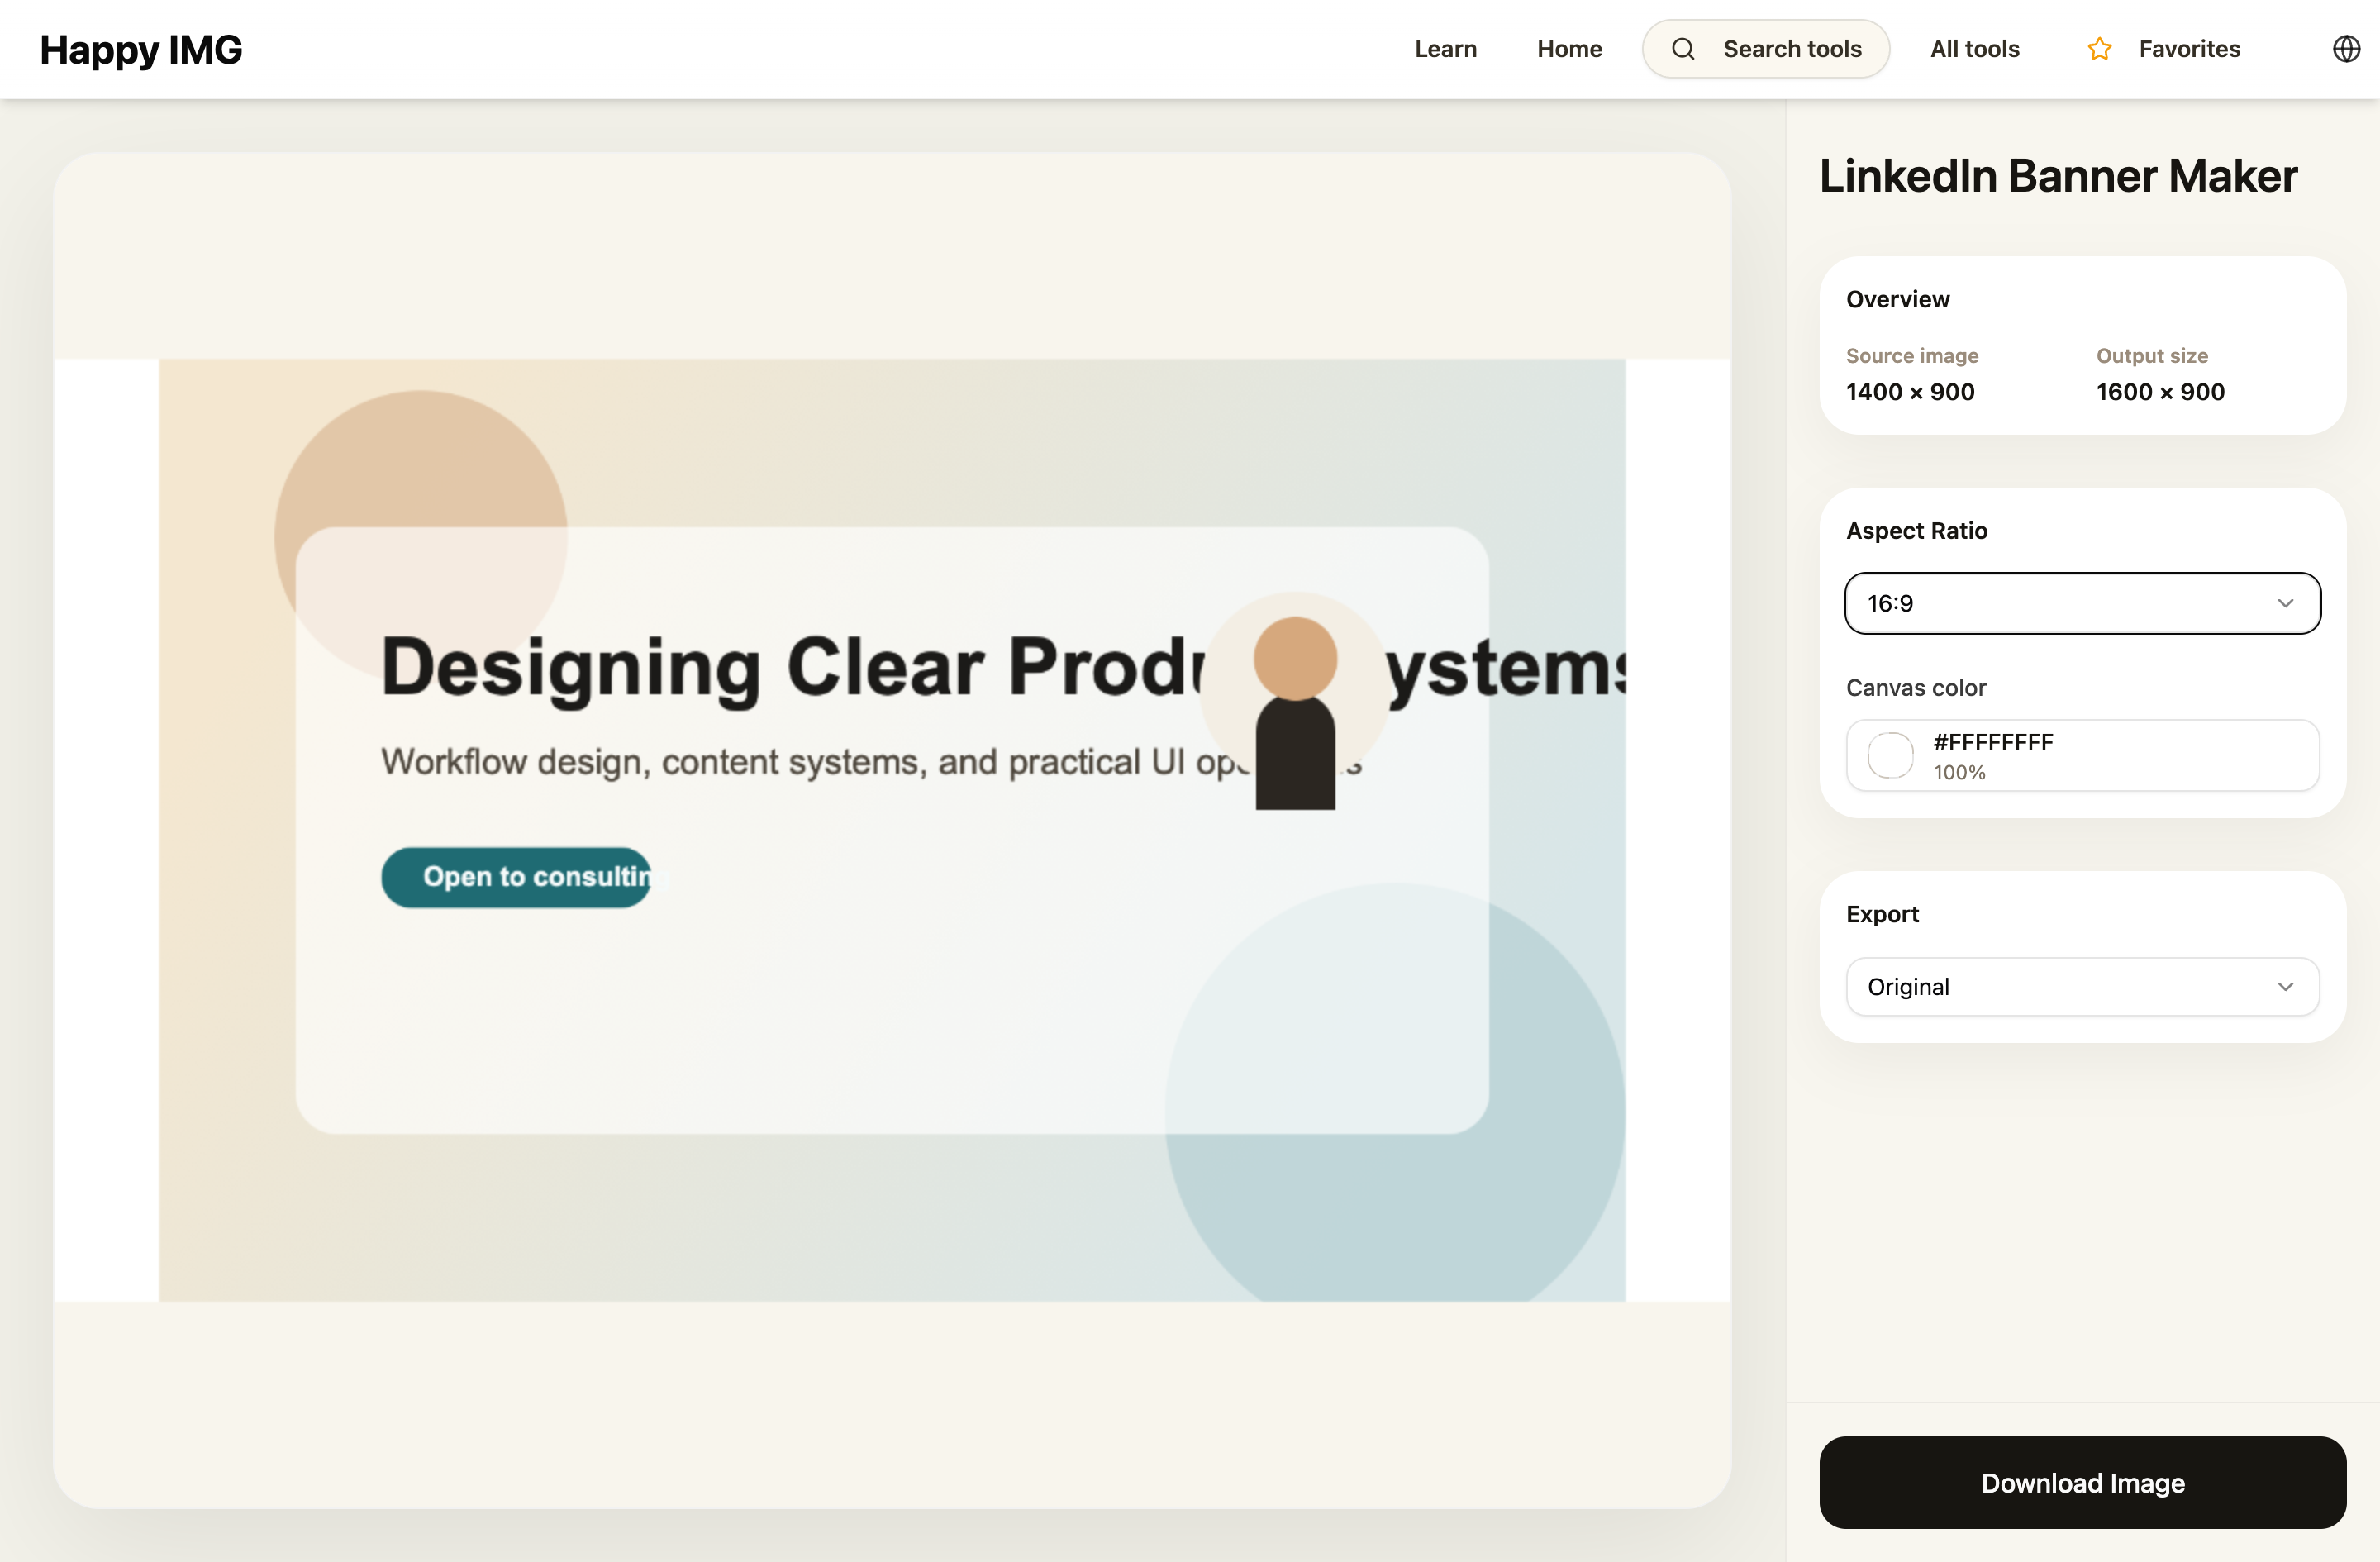Open the Aspect Ratio dropdown
The image size is (2380, 1562).
2082,603
